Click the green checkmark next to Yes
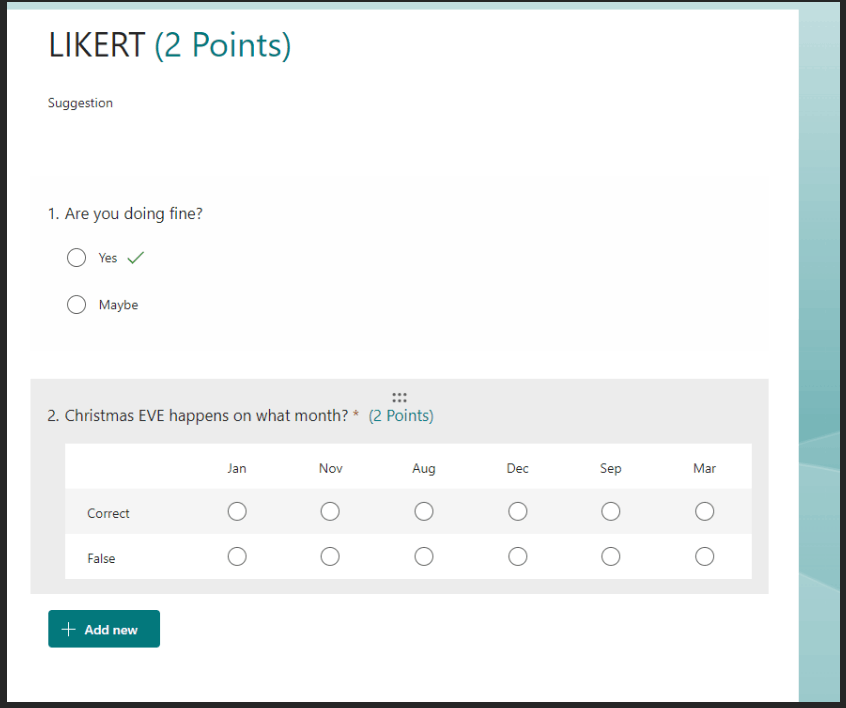This screenshot has width=846, height=708. pos(135,258)
